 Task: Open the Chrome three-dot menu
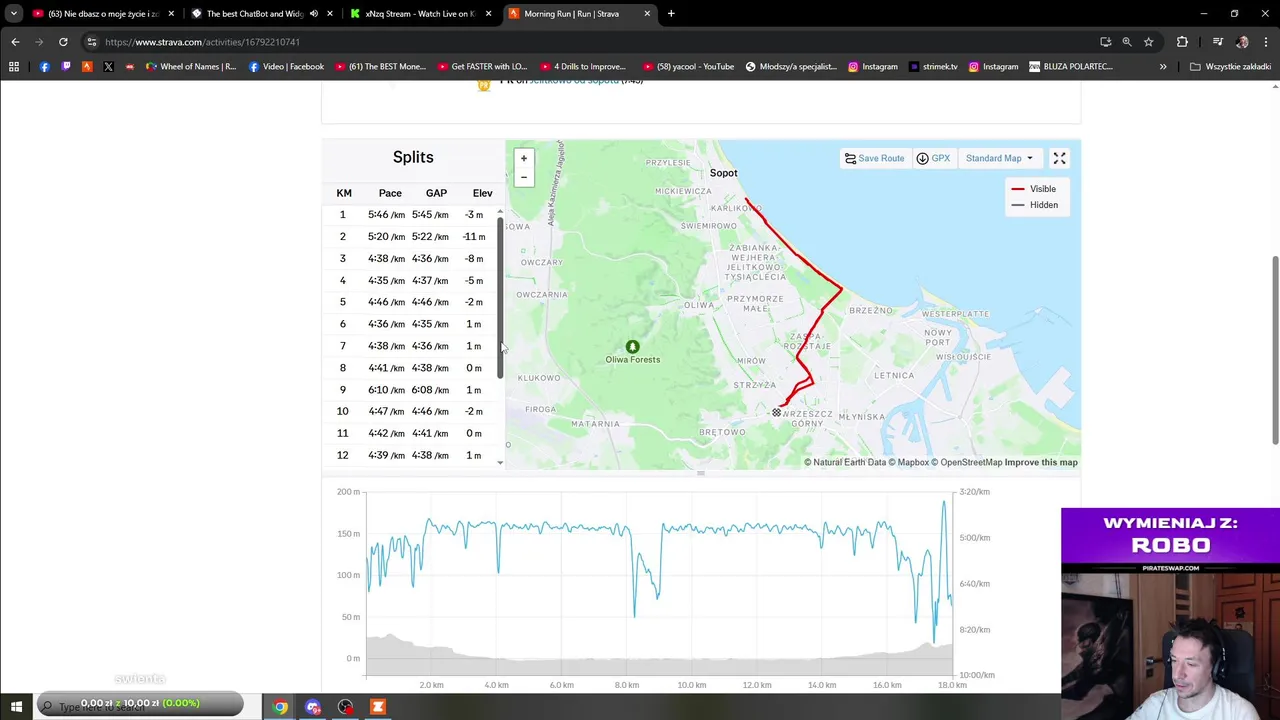coord(1266,42)
